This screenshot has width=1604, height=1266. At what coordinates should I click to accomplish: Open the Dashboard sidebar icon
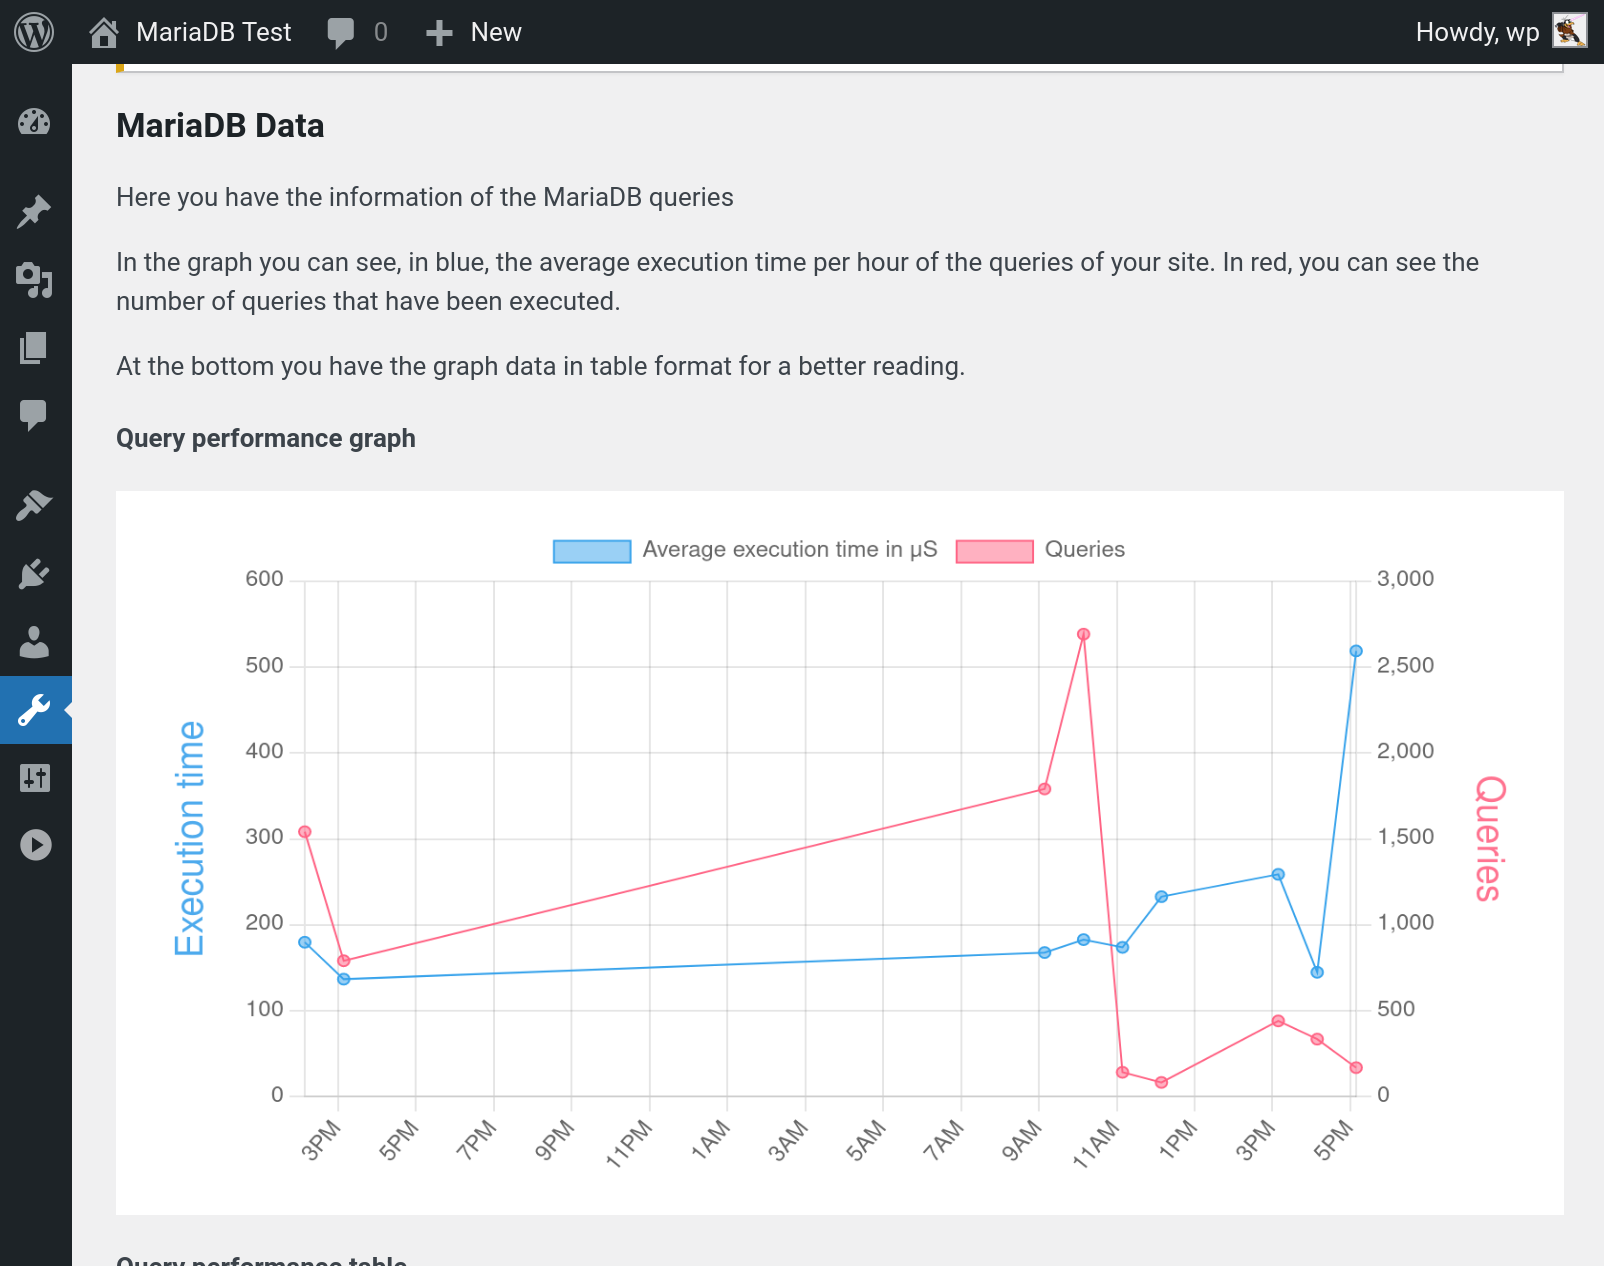(x=34, y=122)
